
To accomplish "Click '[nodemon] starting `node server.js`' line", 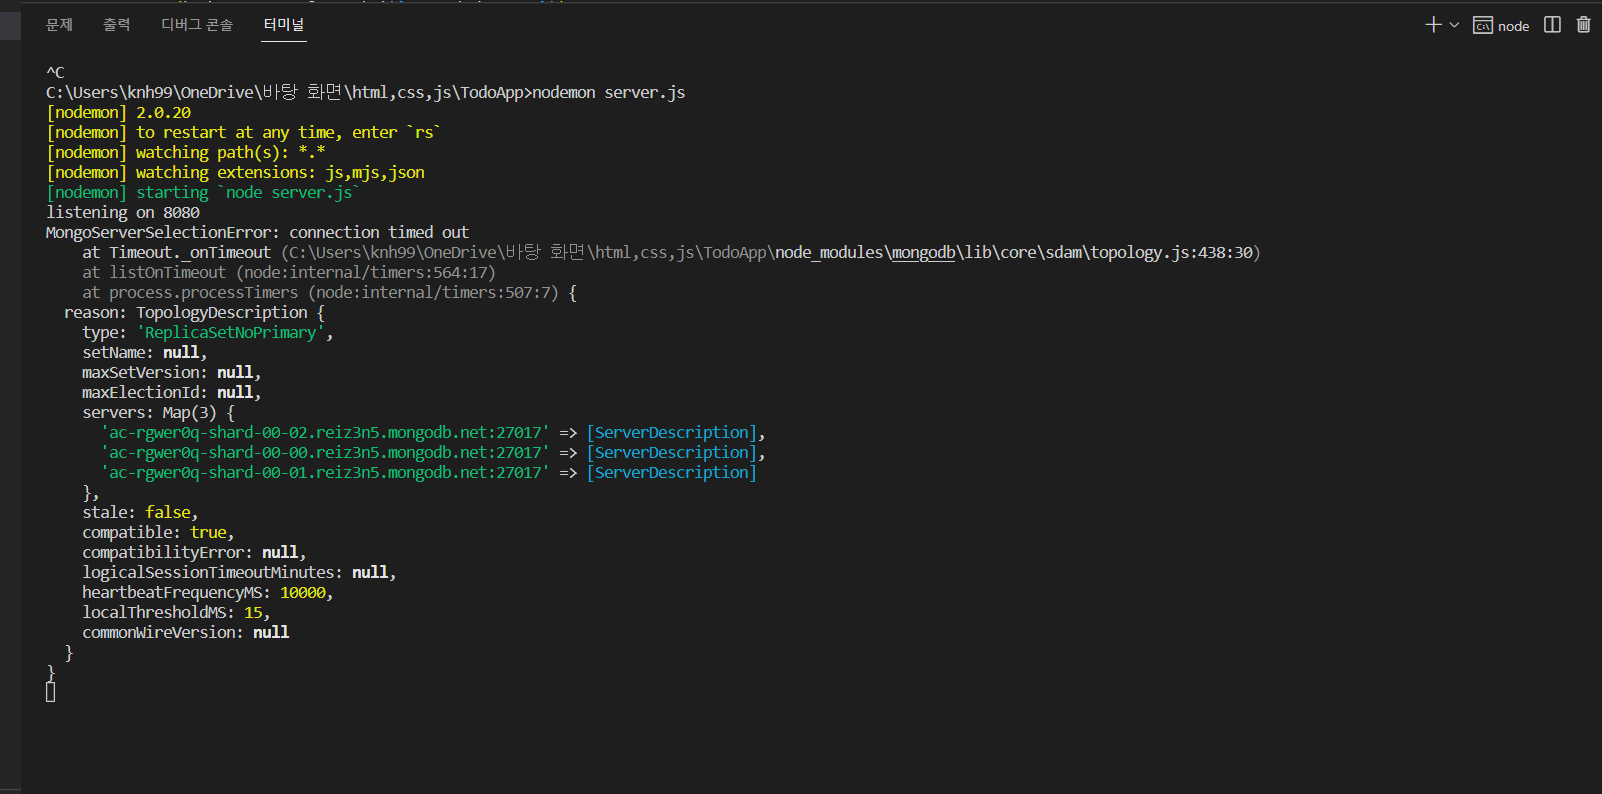I will (203, 192).
